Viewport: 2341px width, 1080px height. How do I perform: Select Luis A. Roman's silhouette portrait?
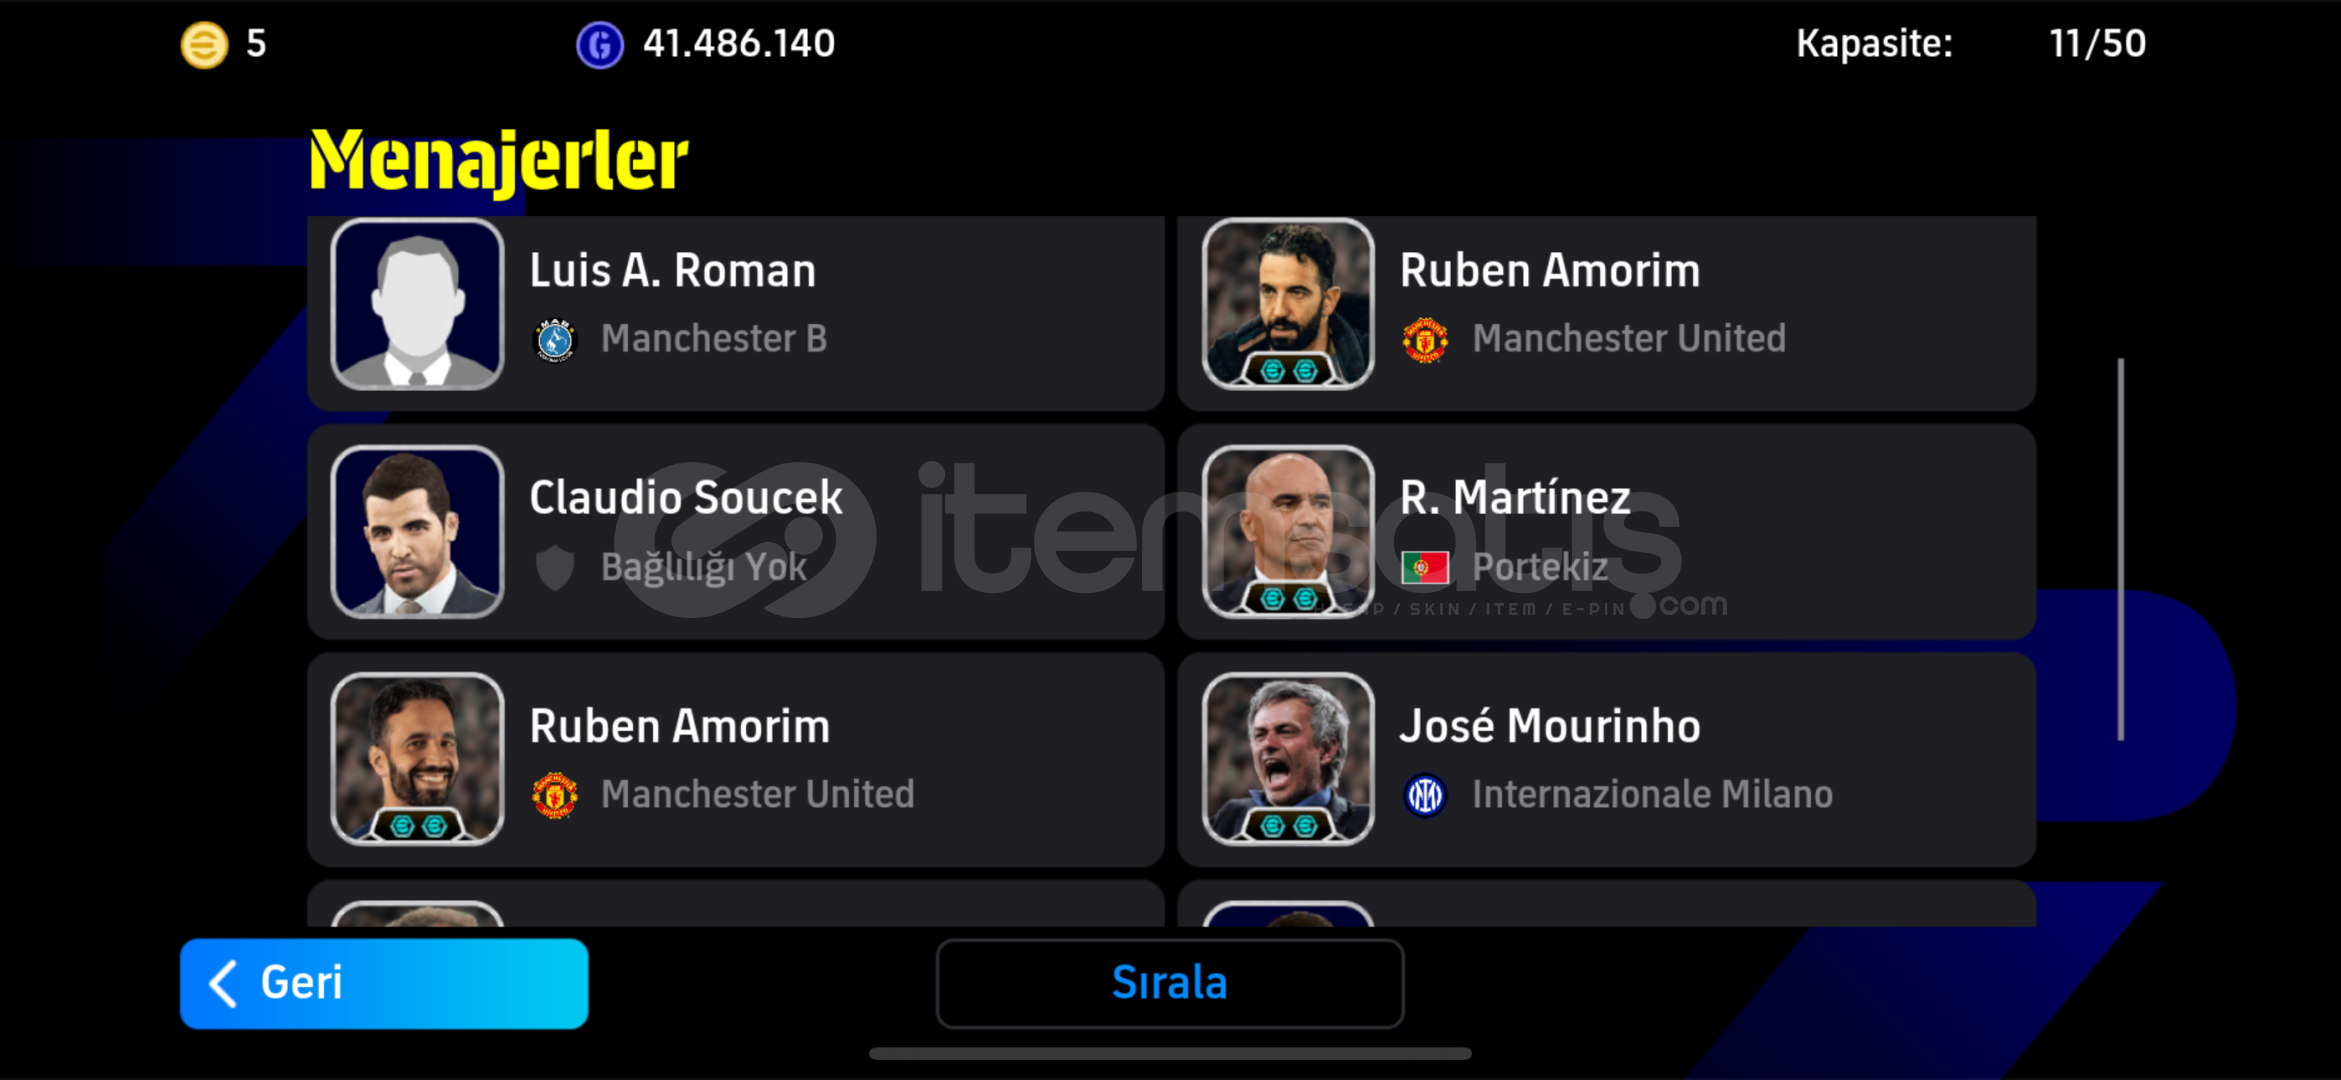pos(417,304)
